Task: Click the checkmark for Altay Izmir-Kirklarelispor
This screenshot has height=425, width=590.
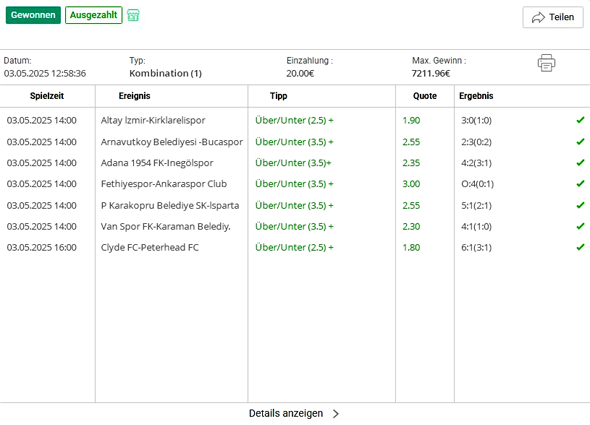Action: click(x=580, y=120)
